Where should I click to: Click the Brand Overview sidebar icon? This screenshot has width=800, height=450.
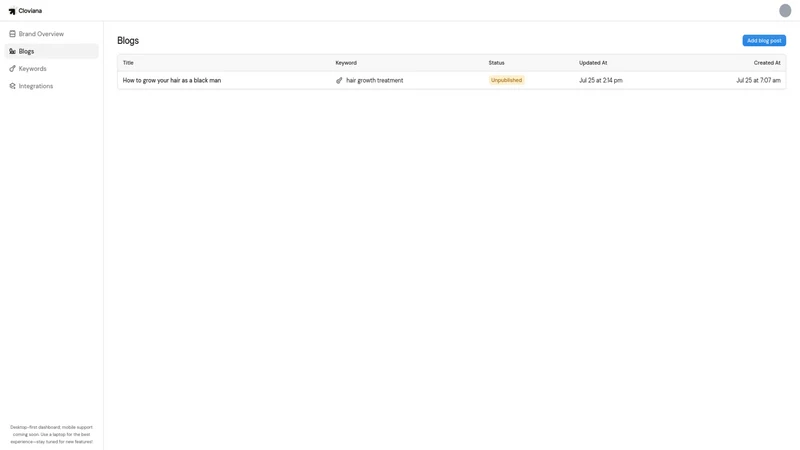(12, 34)
